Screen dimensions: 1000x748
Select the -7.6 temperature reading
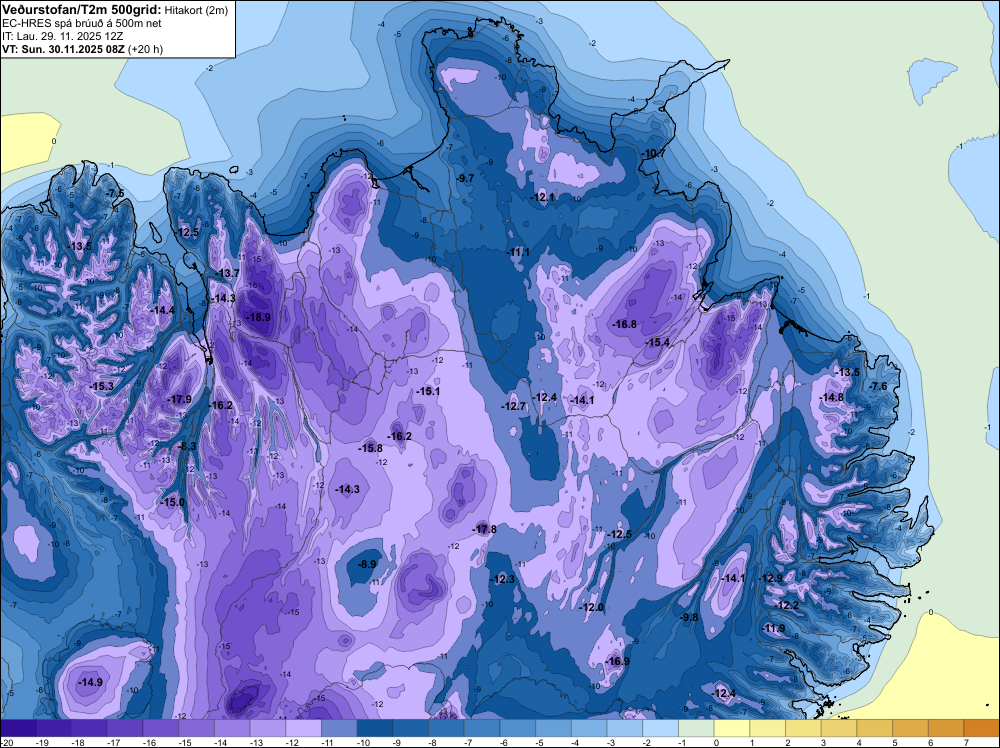878,386
